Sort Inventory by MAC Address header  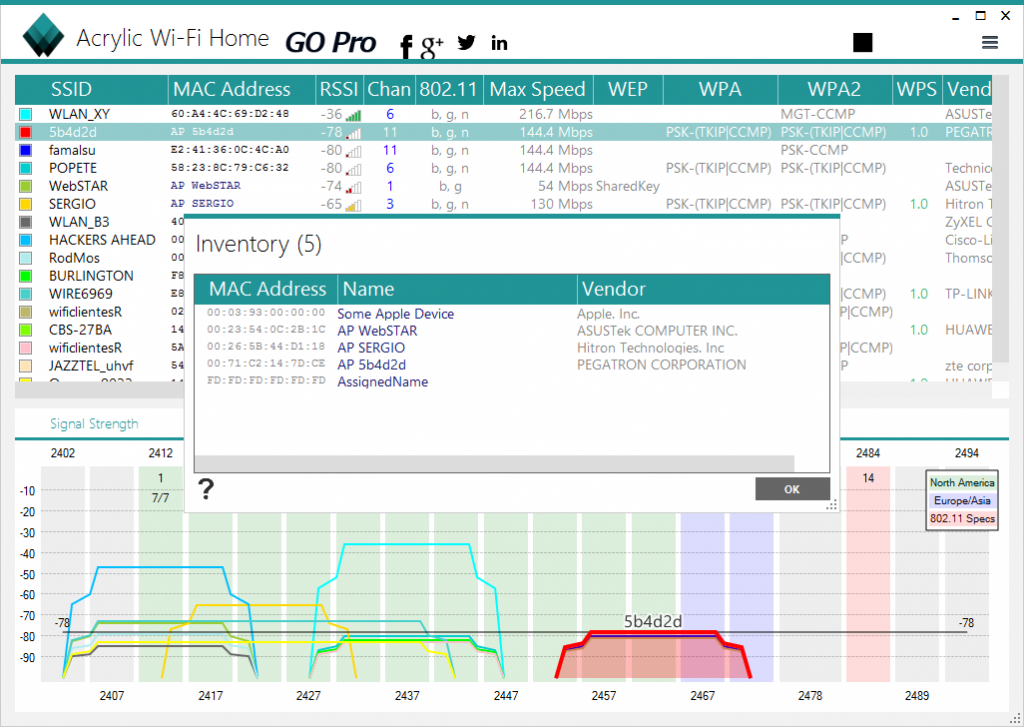[266, 289]
